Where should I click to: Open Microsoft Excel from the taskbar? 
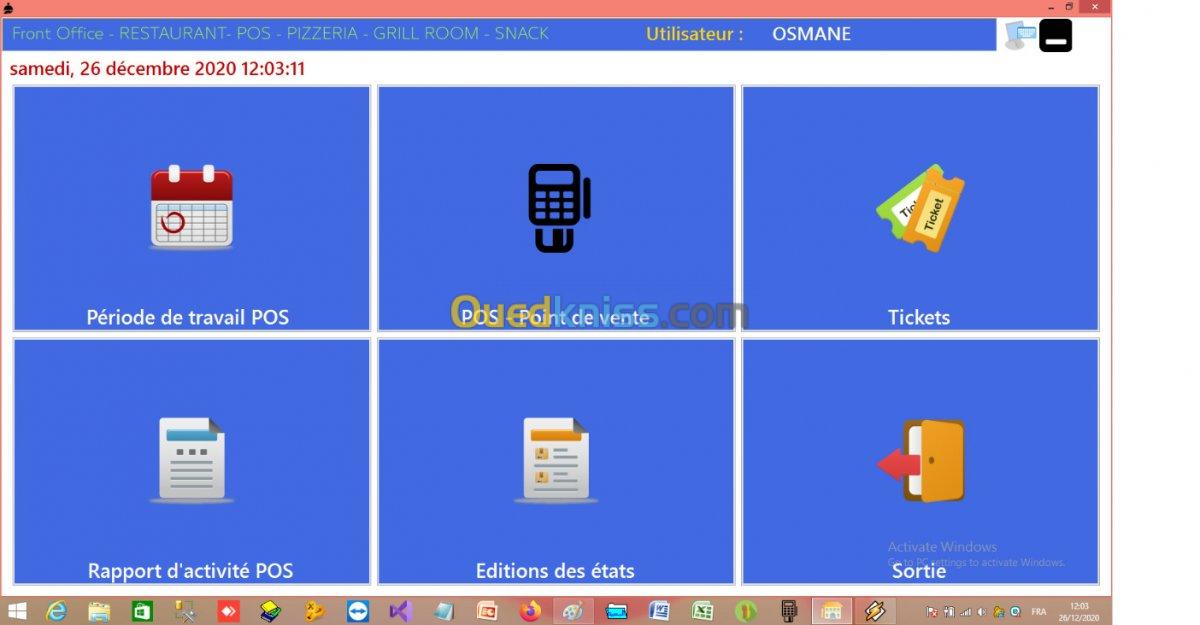703,611
